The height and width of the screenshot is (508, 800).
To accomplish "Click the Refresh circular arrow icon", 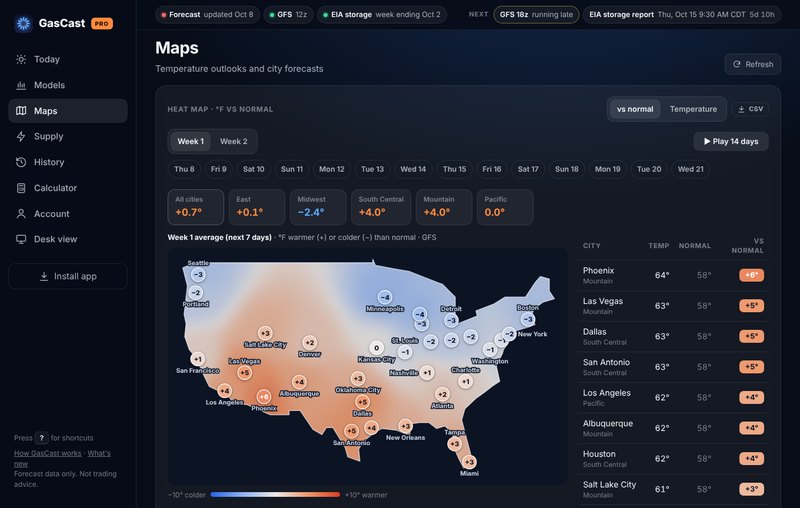I will 736,64.
